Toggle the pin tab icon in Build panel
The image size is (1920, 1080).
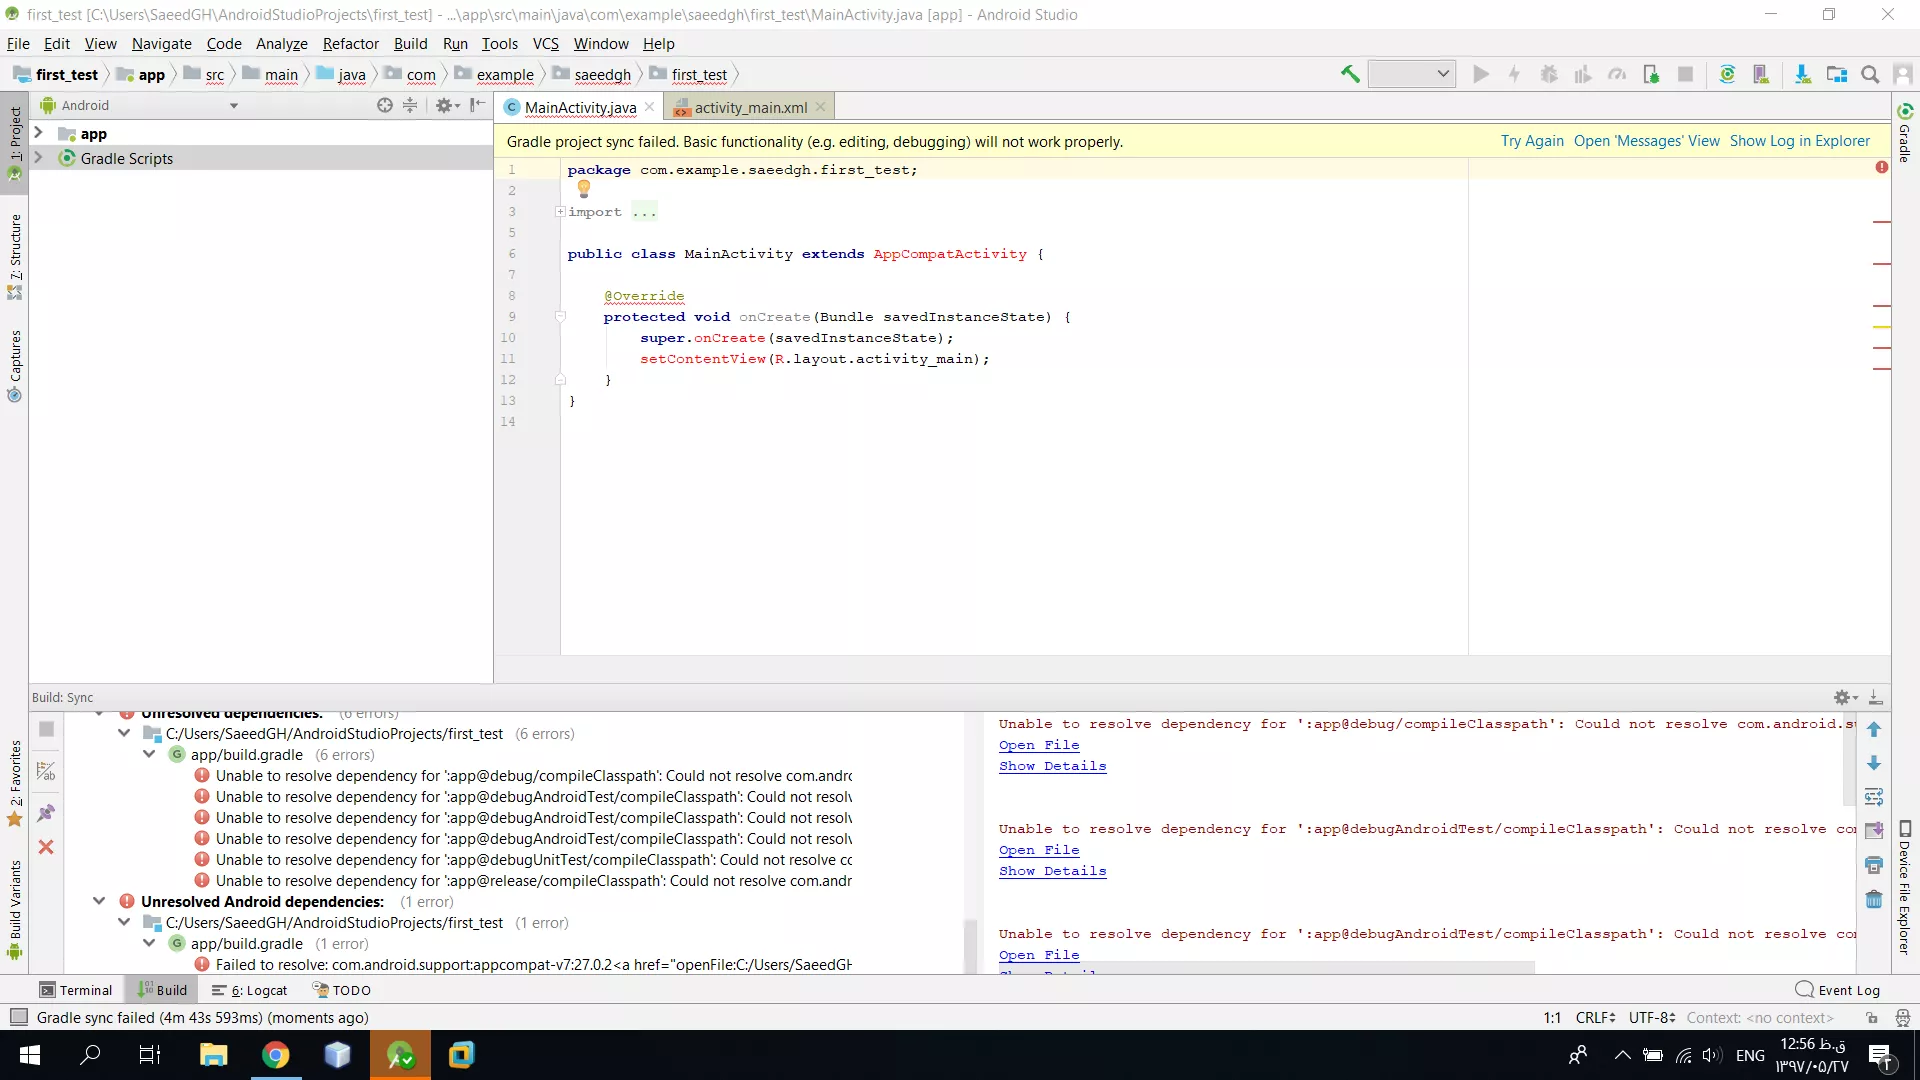click(46, 813)
